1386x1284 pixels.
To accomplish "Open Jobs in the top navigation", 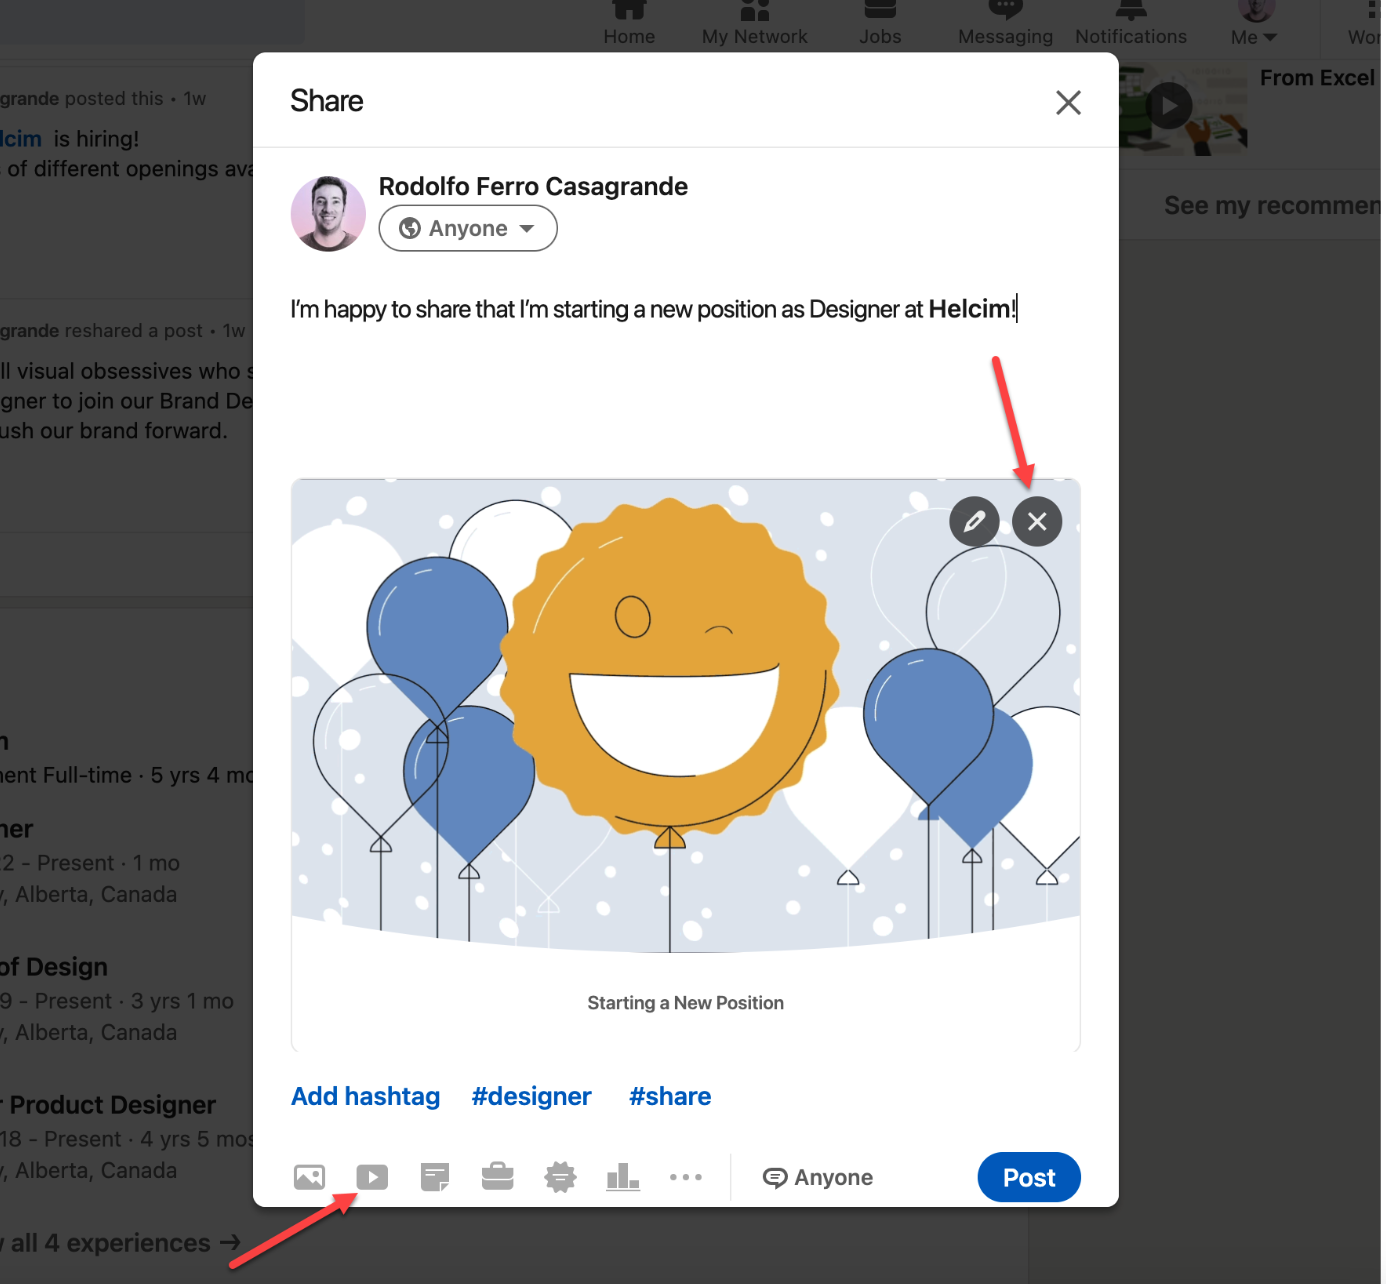I will tap(880, 25).
